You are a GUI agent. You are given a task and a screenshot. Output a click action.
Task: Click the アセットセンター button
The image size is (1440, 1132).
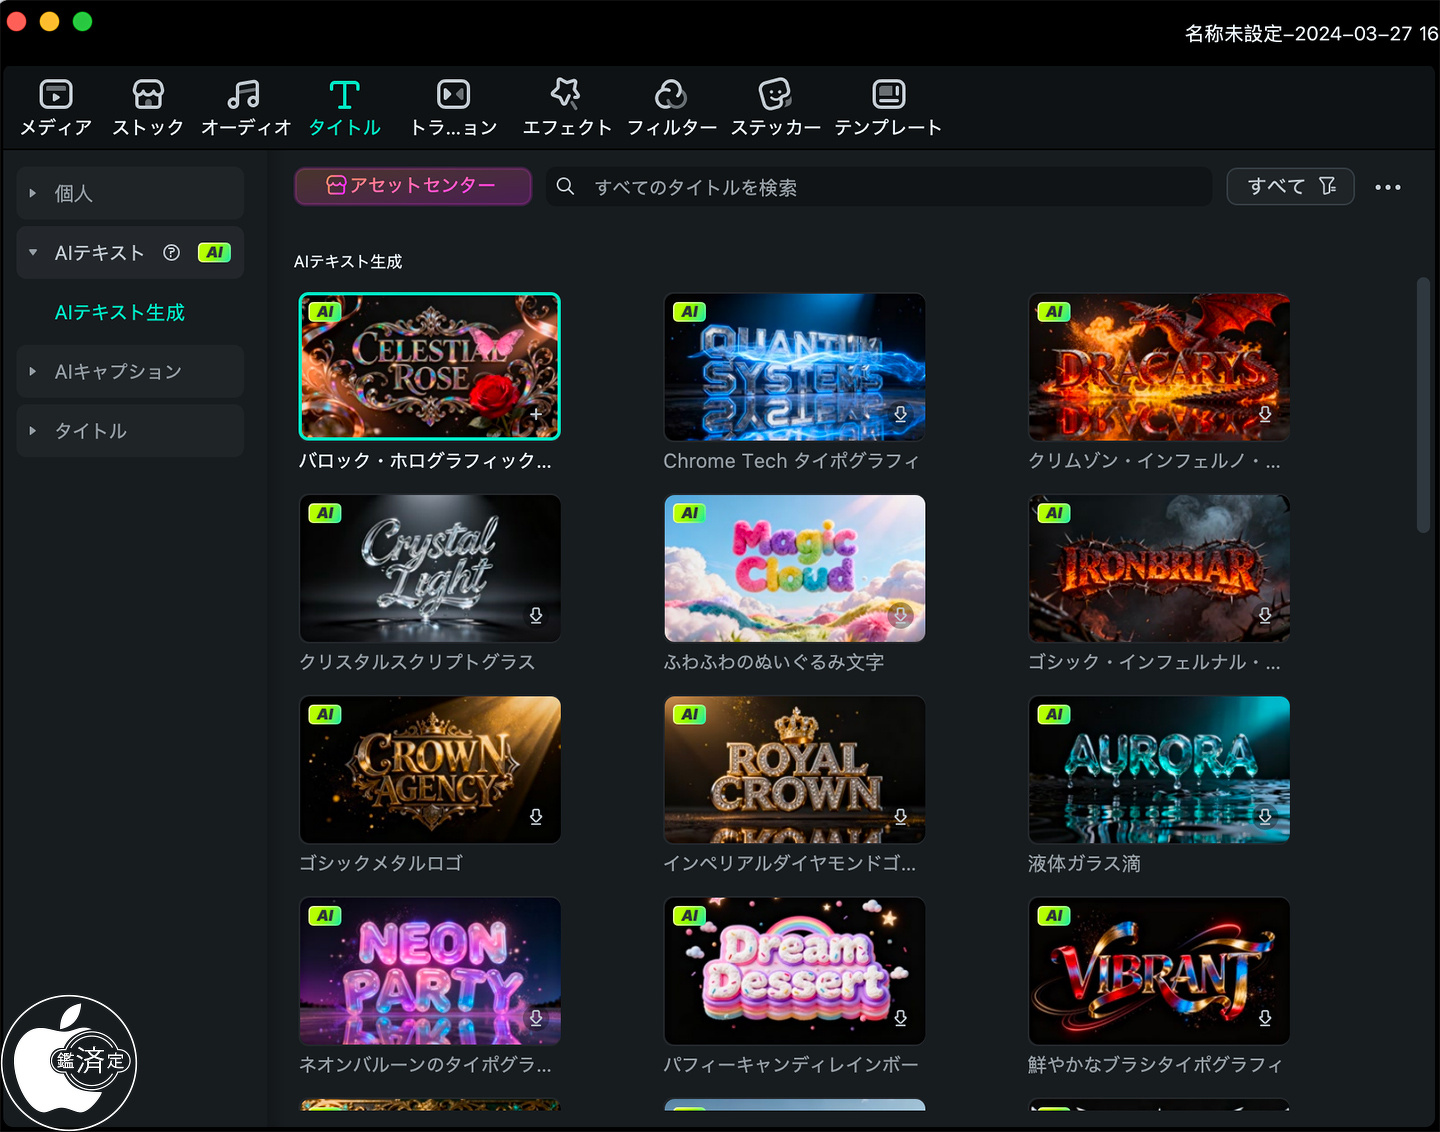[x=412, y=186]
